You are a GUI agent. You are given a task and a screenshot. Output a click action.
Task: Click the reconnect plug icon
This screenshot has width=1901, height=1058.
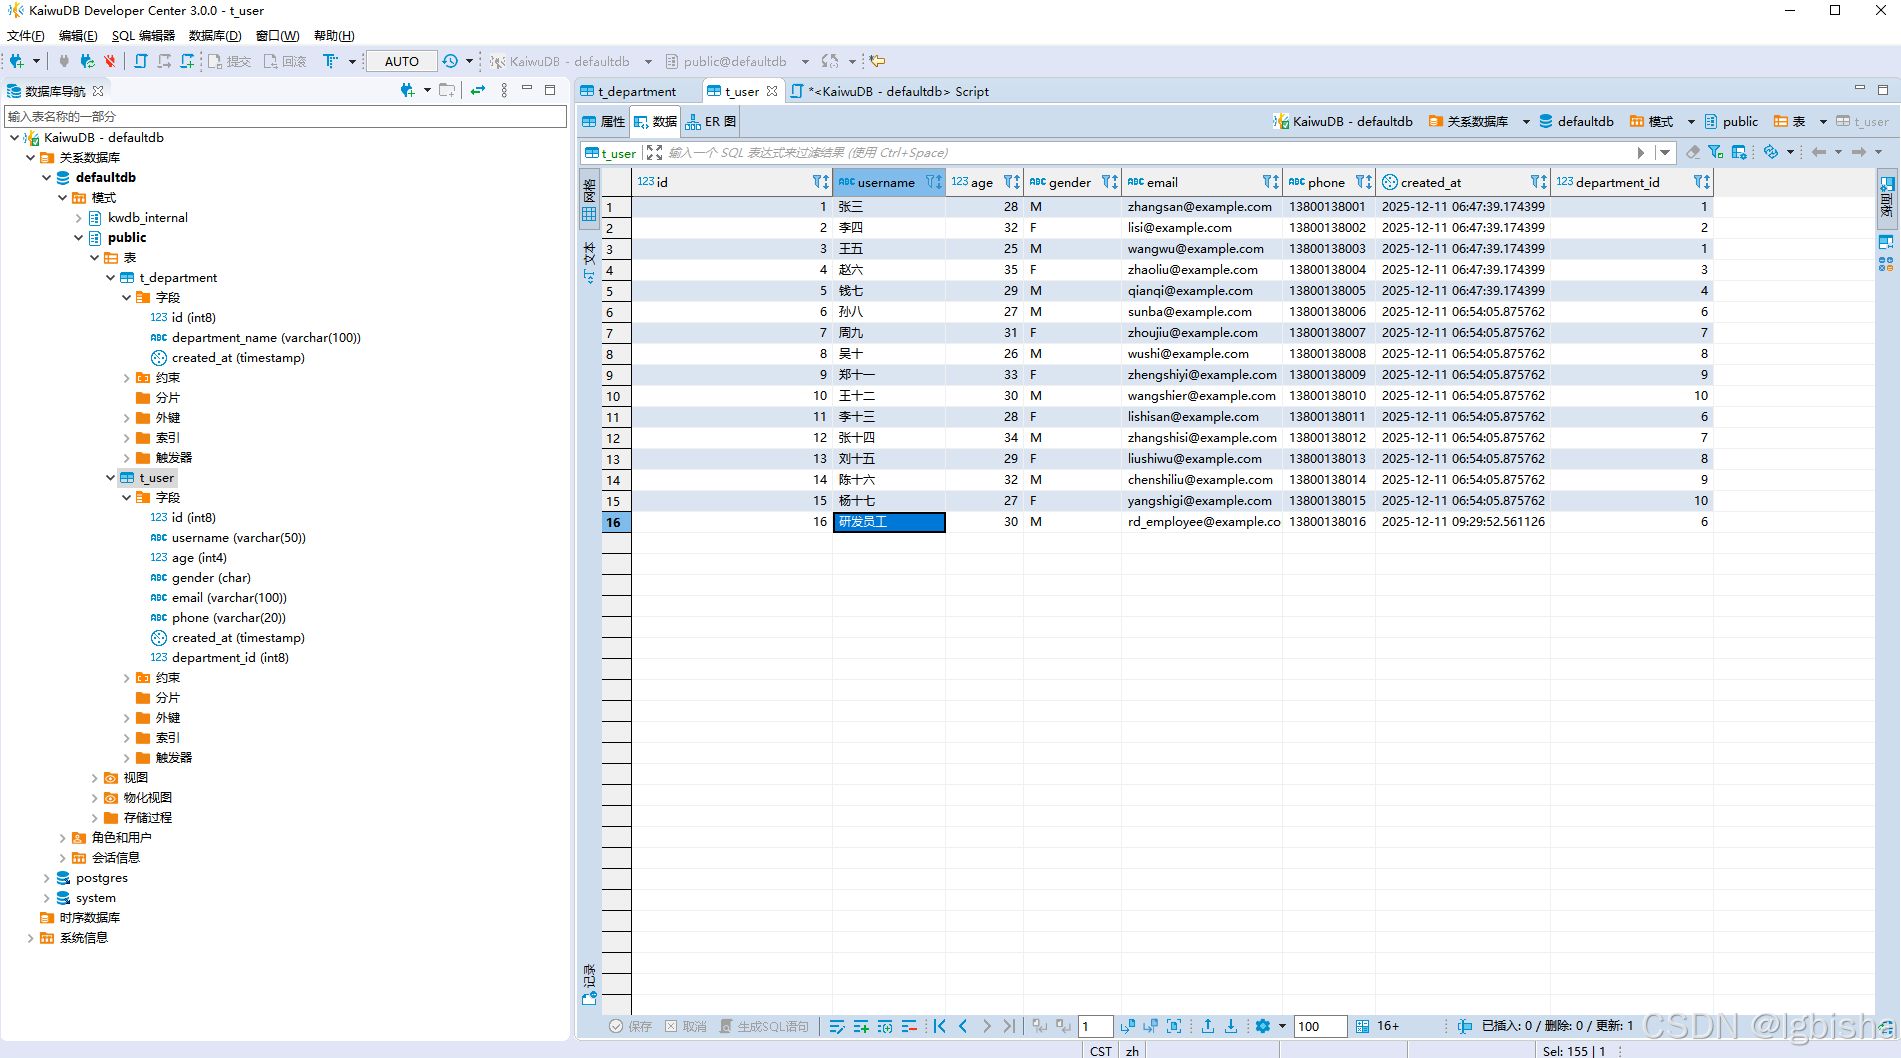pos(87,61)
